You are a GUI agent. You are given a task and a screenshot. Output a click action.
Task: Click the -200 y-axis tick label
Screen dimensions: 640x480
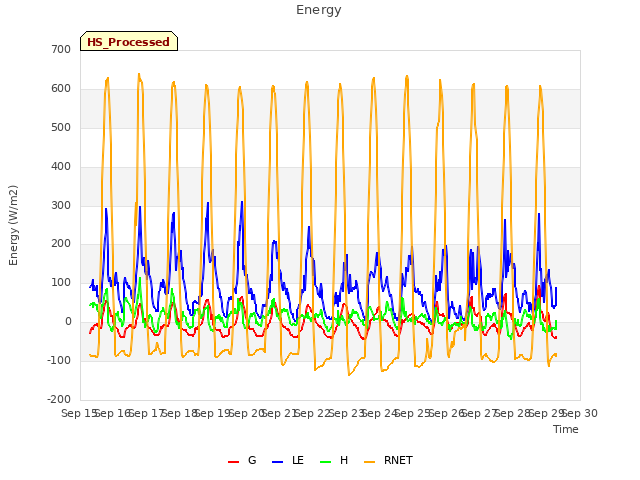[59, 399]
